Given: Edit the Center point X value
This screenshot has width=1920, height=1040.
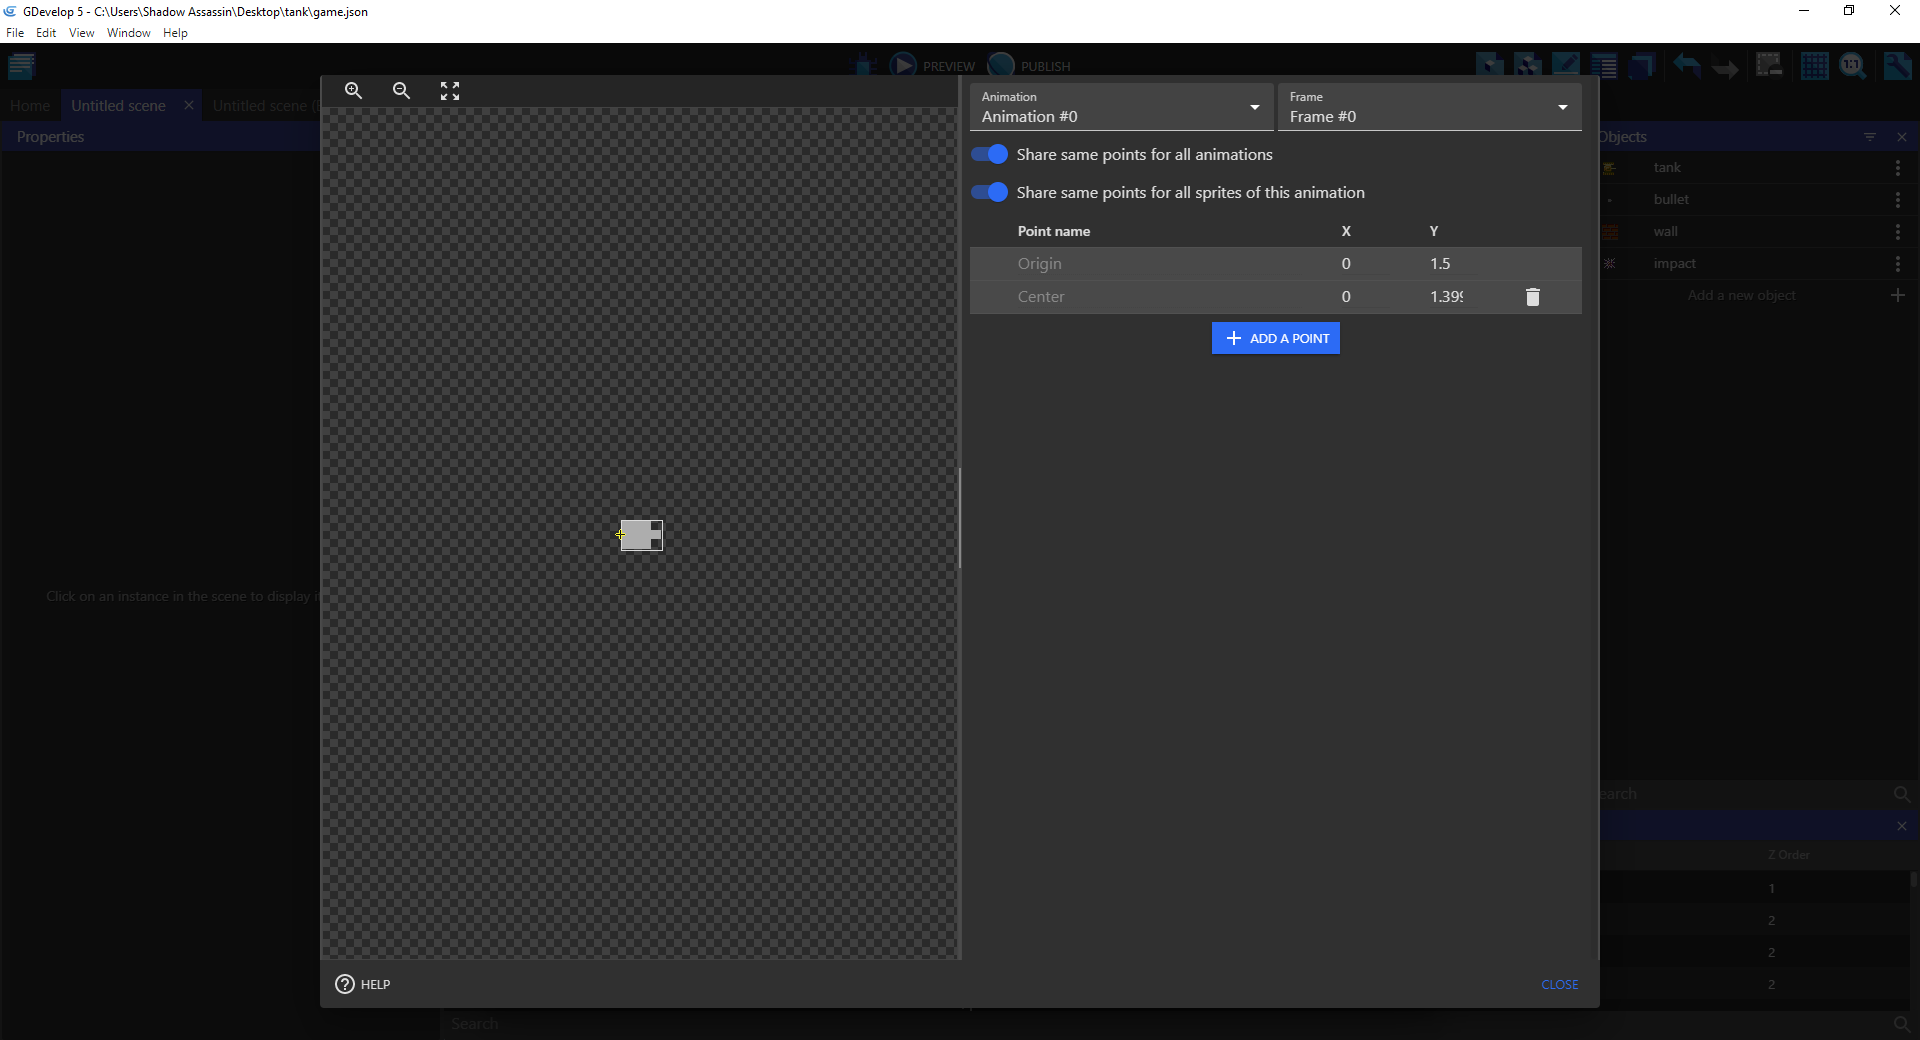Looking at the screenshot, I should [x=1347, y=297].
